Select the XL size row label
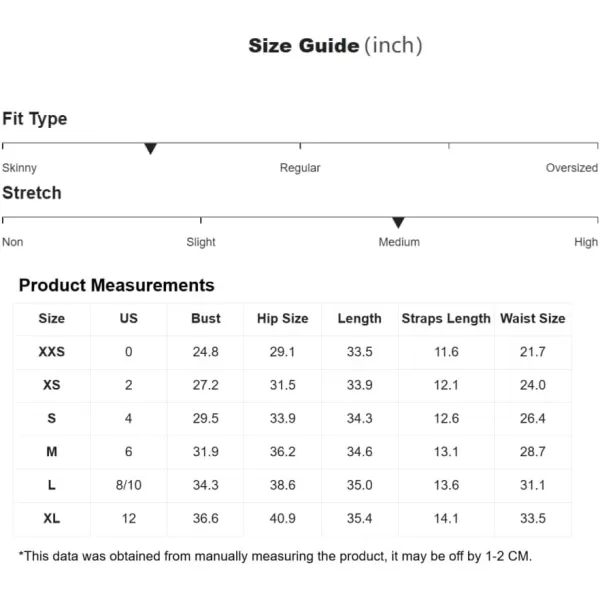 (52, 518)
